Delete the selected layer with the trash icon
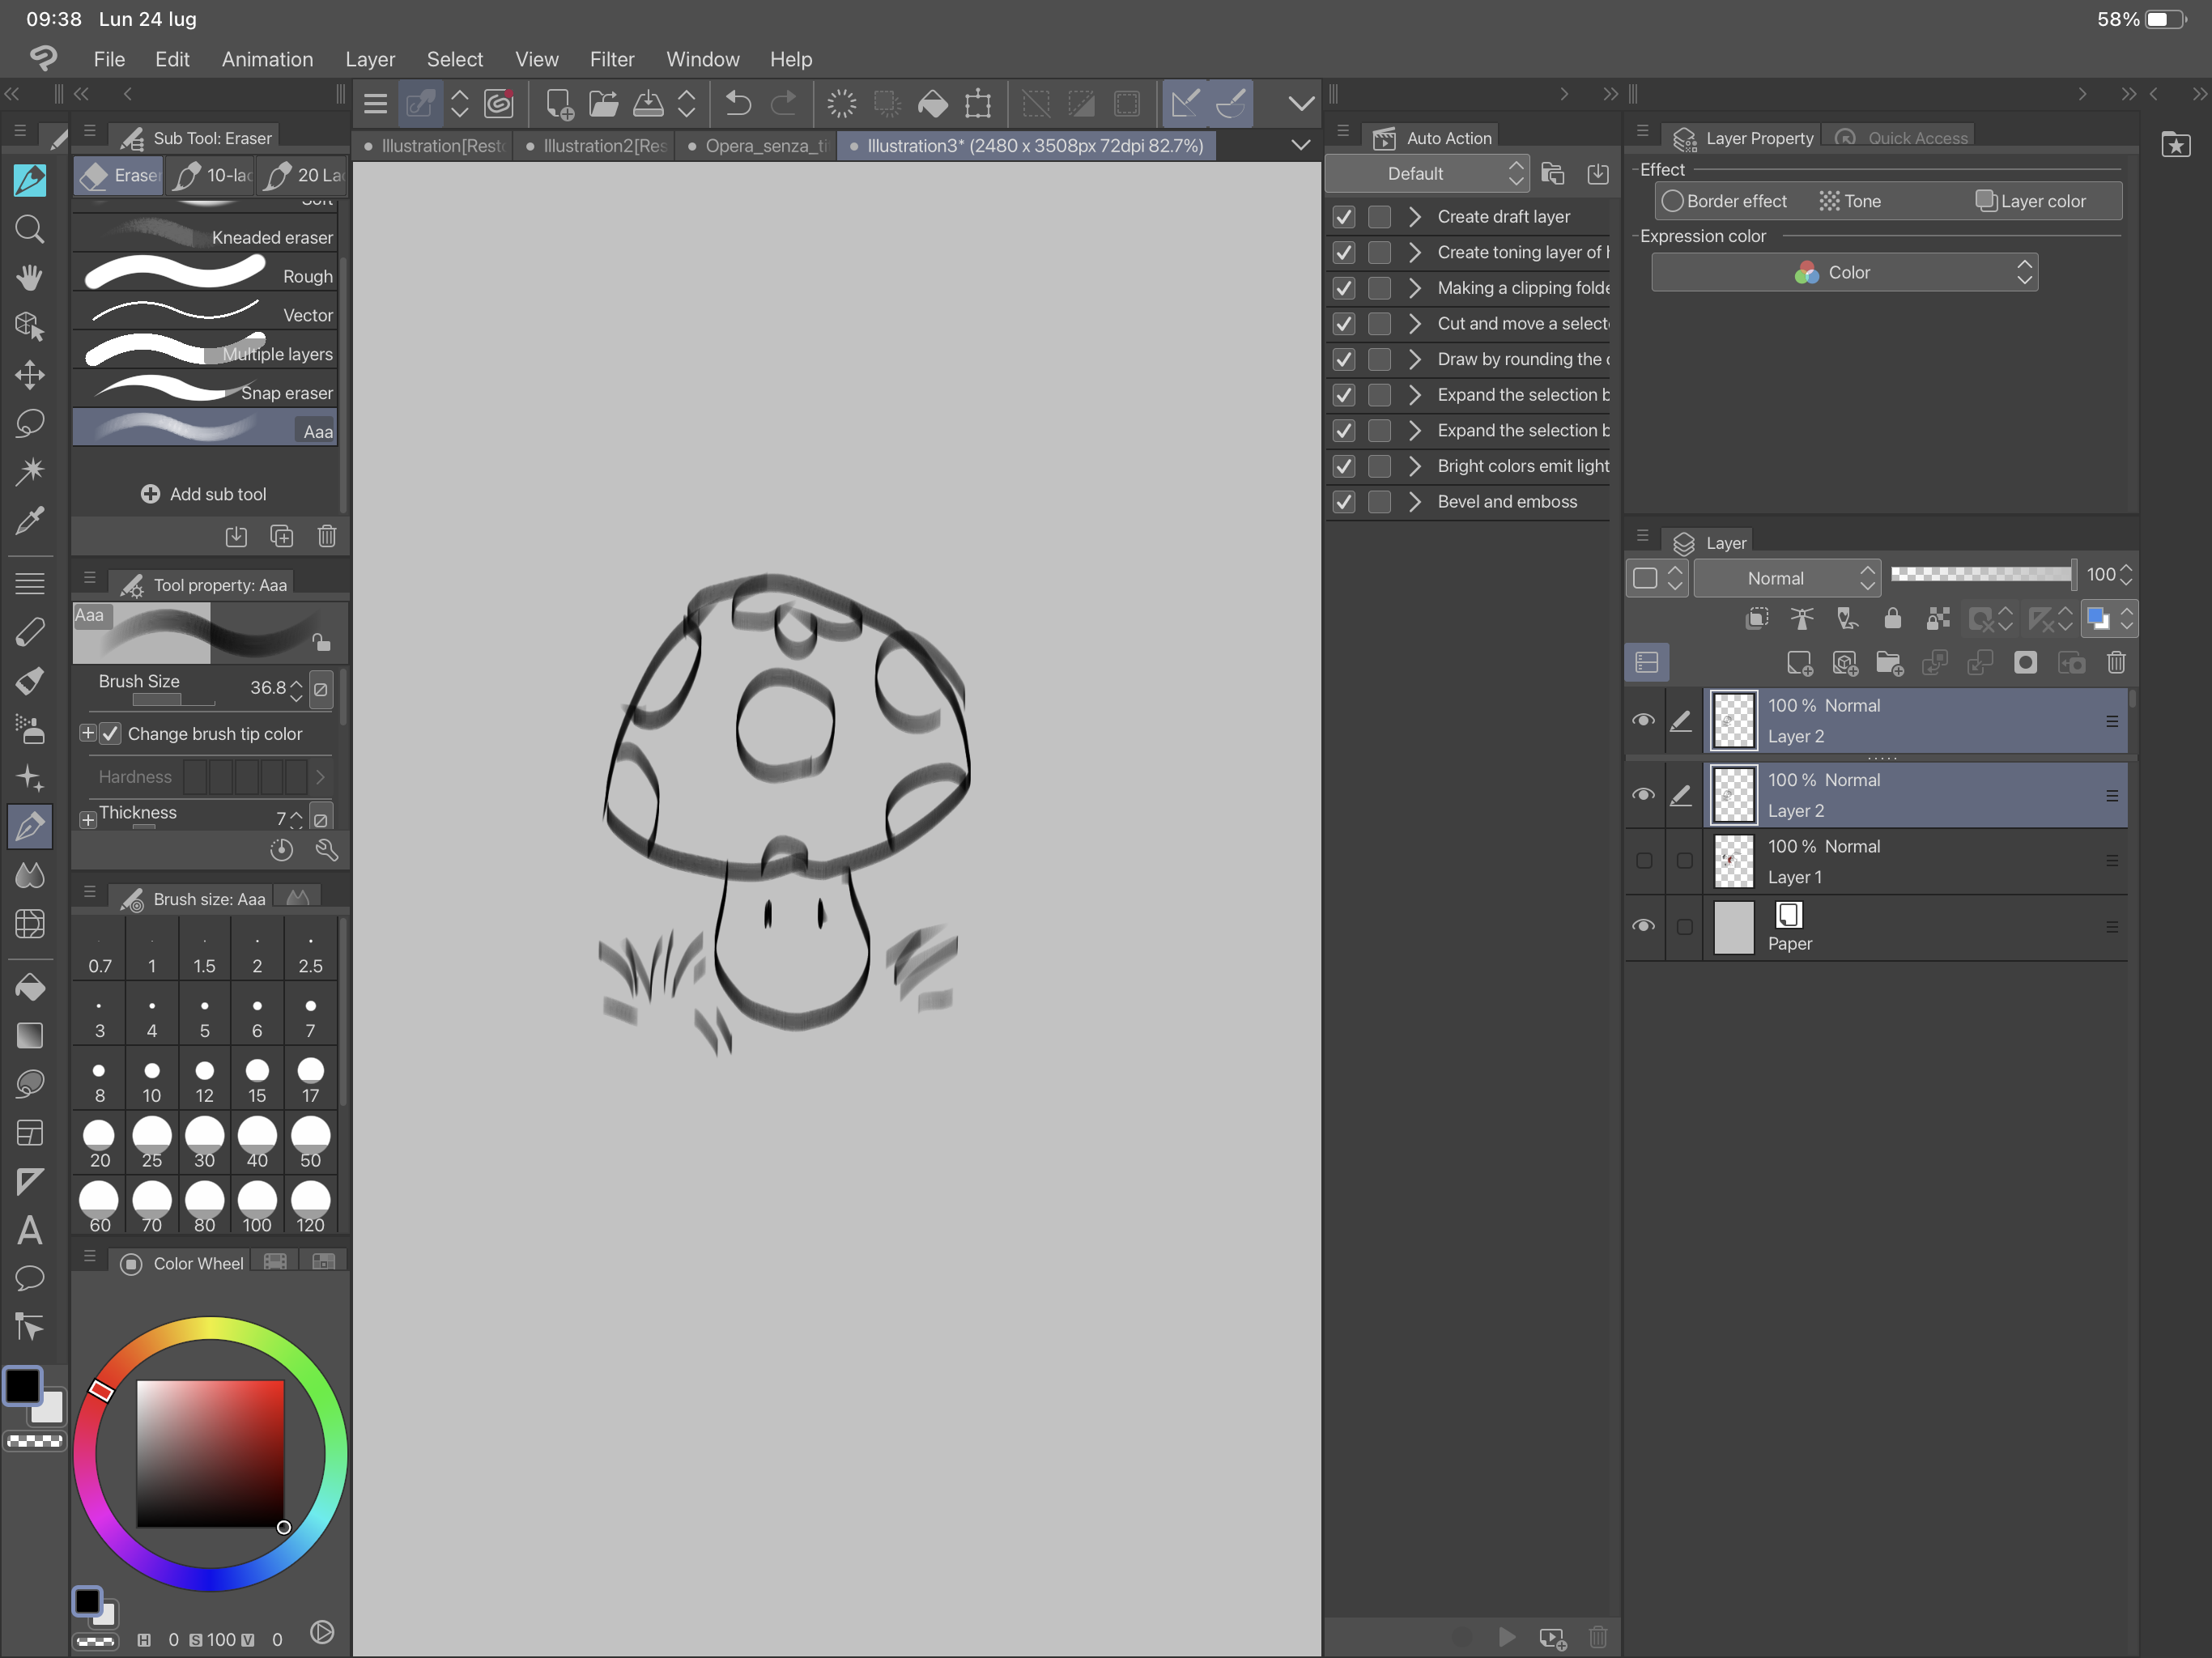The height and width of the screenshot is (1658, 2212). point(2117,662)
